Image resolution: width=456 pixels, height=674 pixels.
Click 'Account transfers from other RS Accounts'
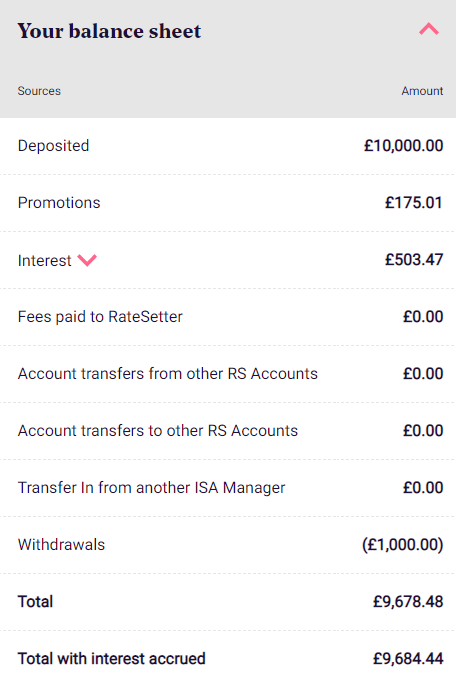point(168,374)
